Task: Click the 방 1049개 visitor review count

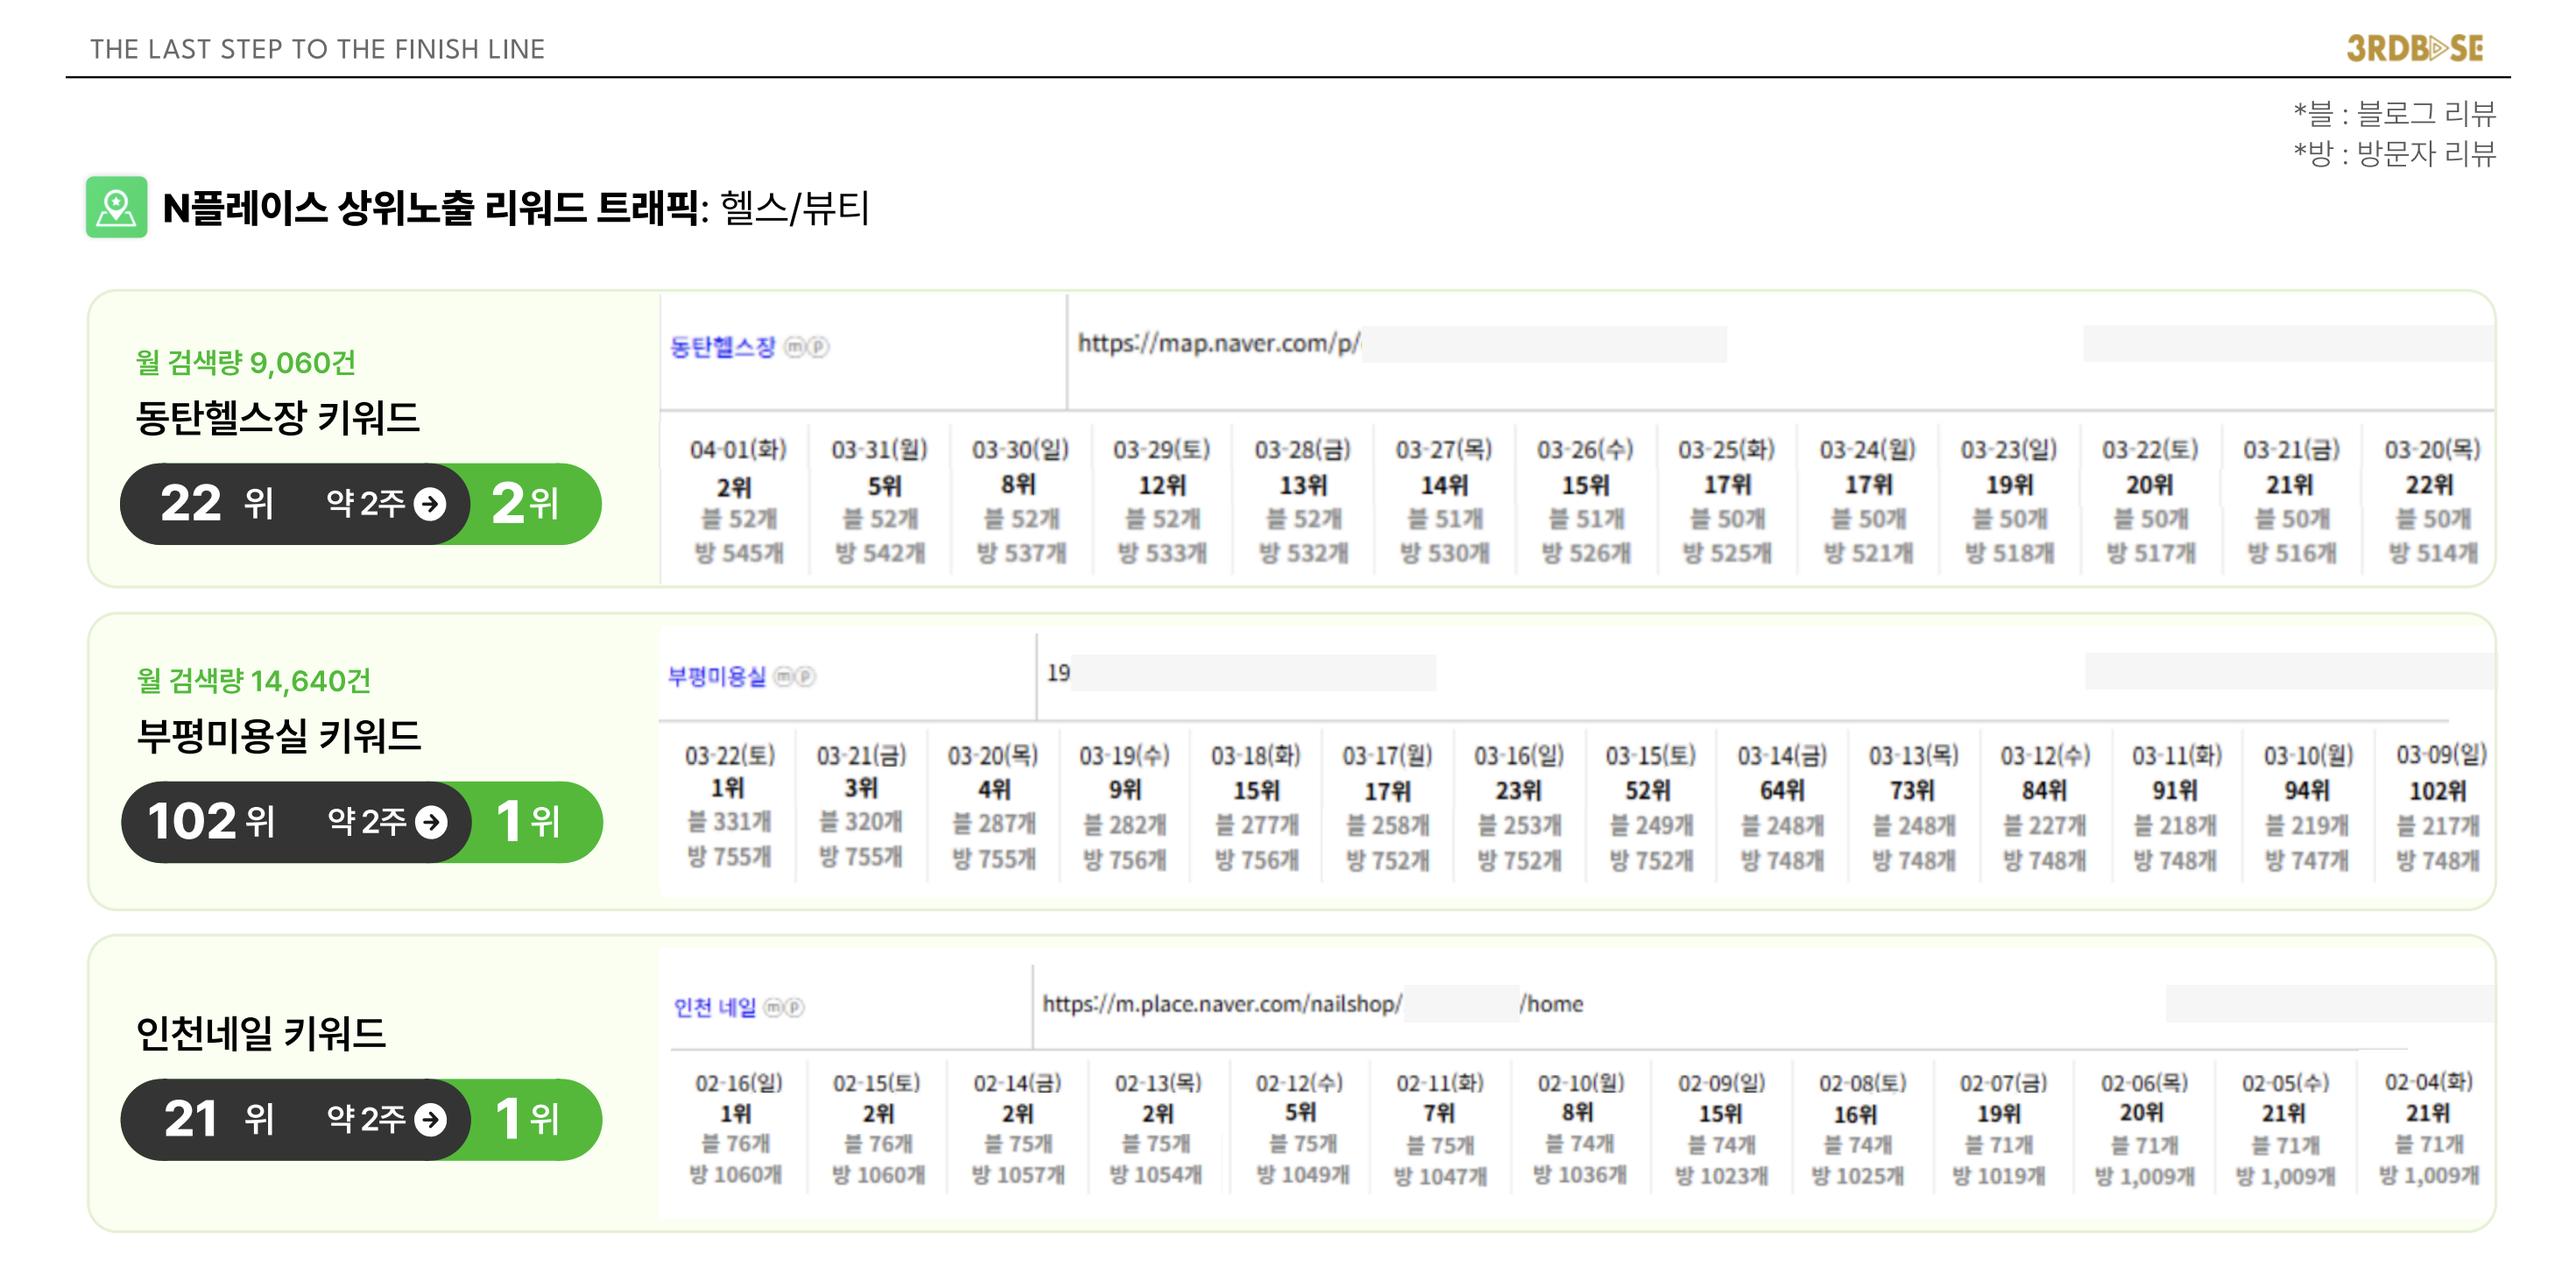Action: pos(1302,1175)
